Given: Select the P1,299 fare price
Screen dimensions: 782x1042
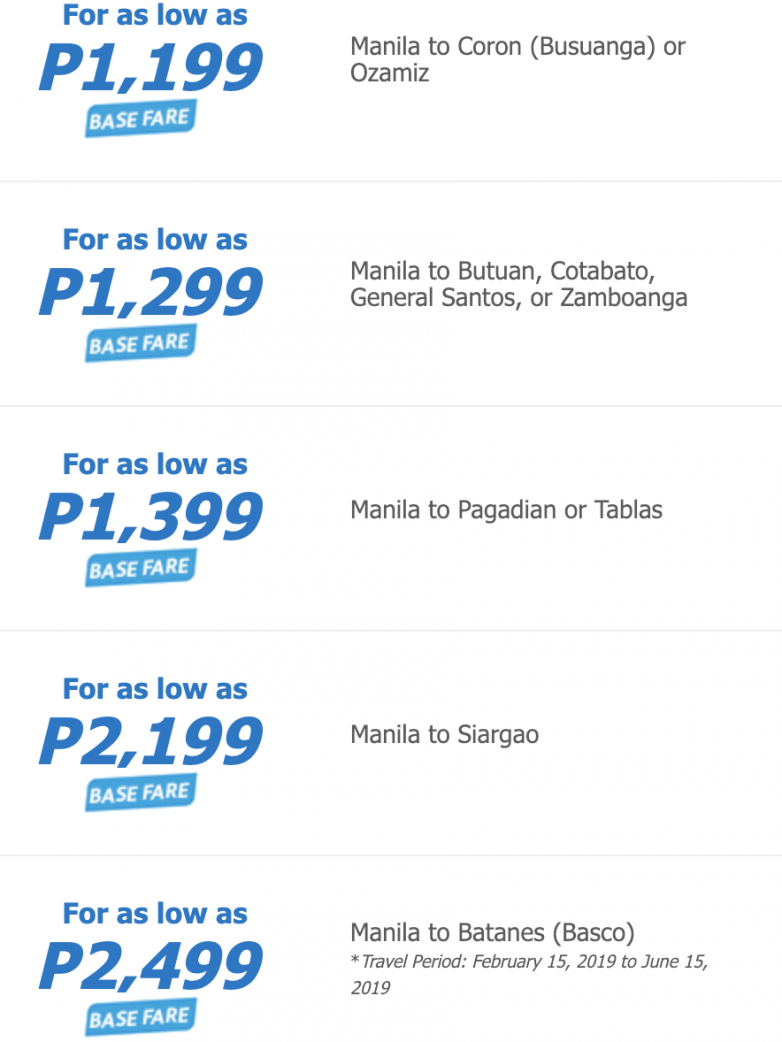Looking at the screenshot, I should coord(151,291).
